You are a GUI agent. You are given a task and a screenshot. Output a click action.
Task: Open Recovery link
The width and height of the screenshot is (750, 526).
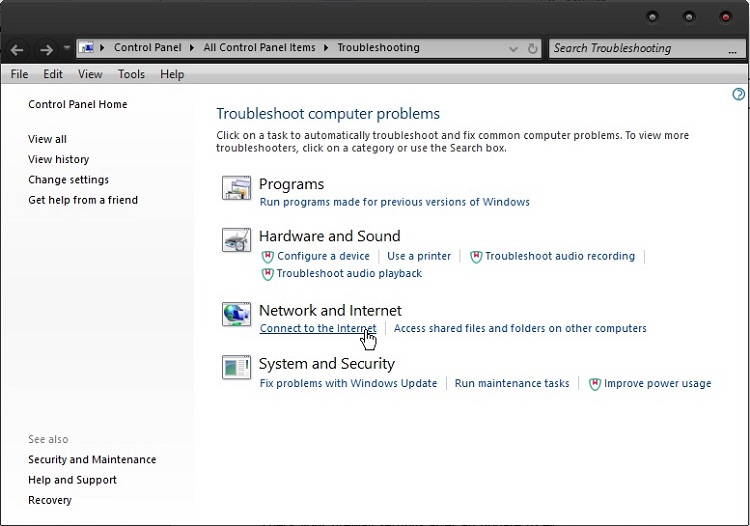50,500
